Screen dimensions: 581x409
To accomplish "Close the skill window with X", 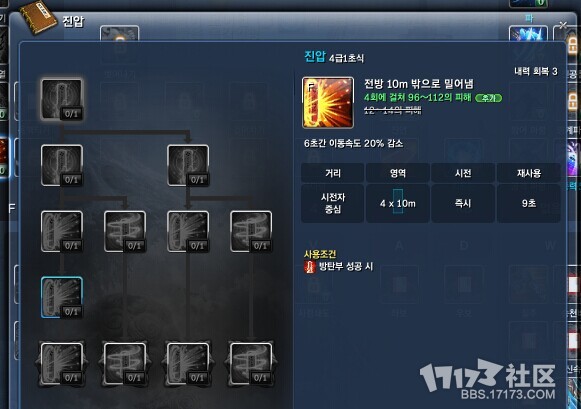I will [563, 25].
